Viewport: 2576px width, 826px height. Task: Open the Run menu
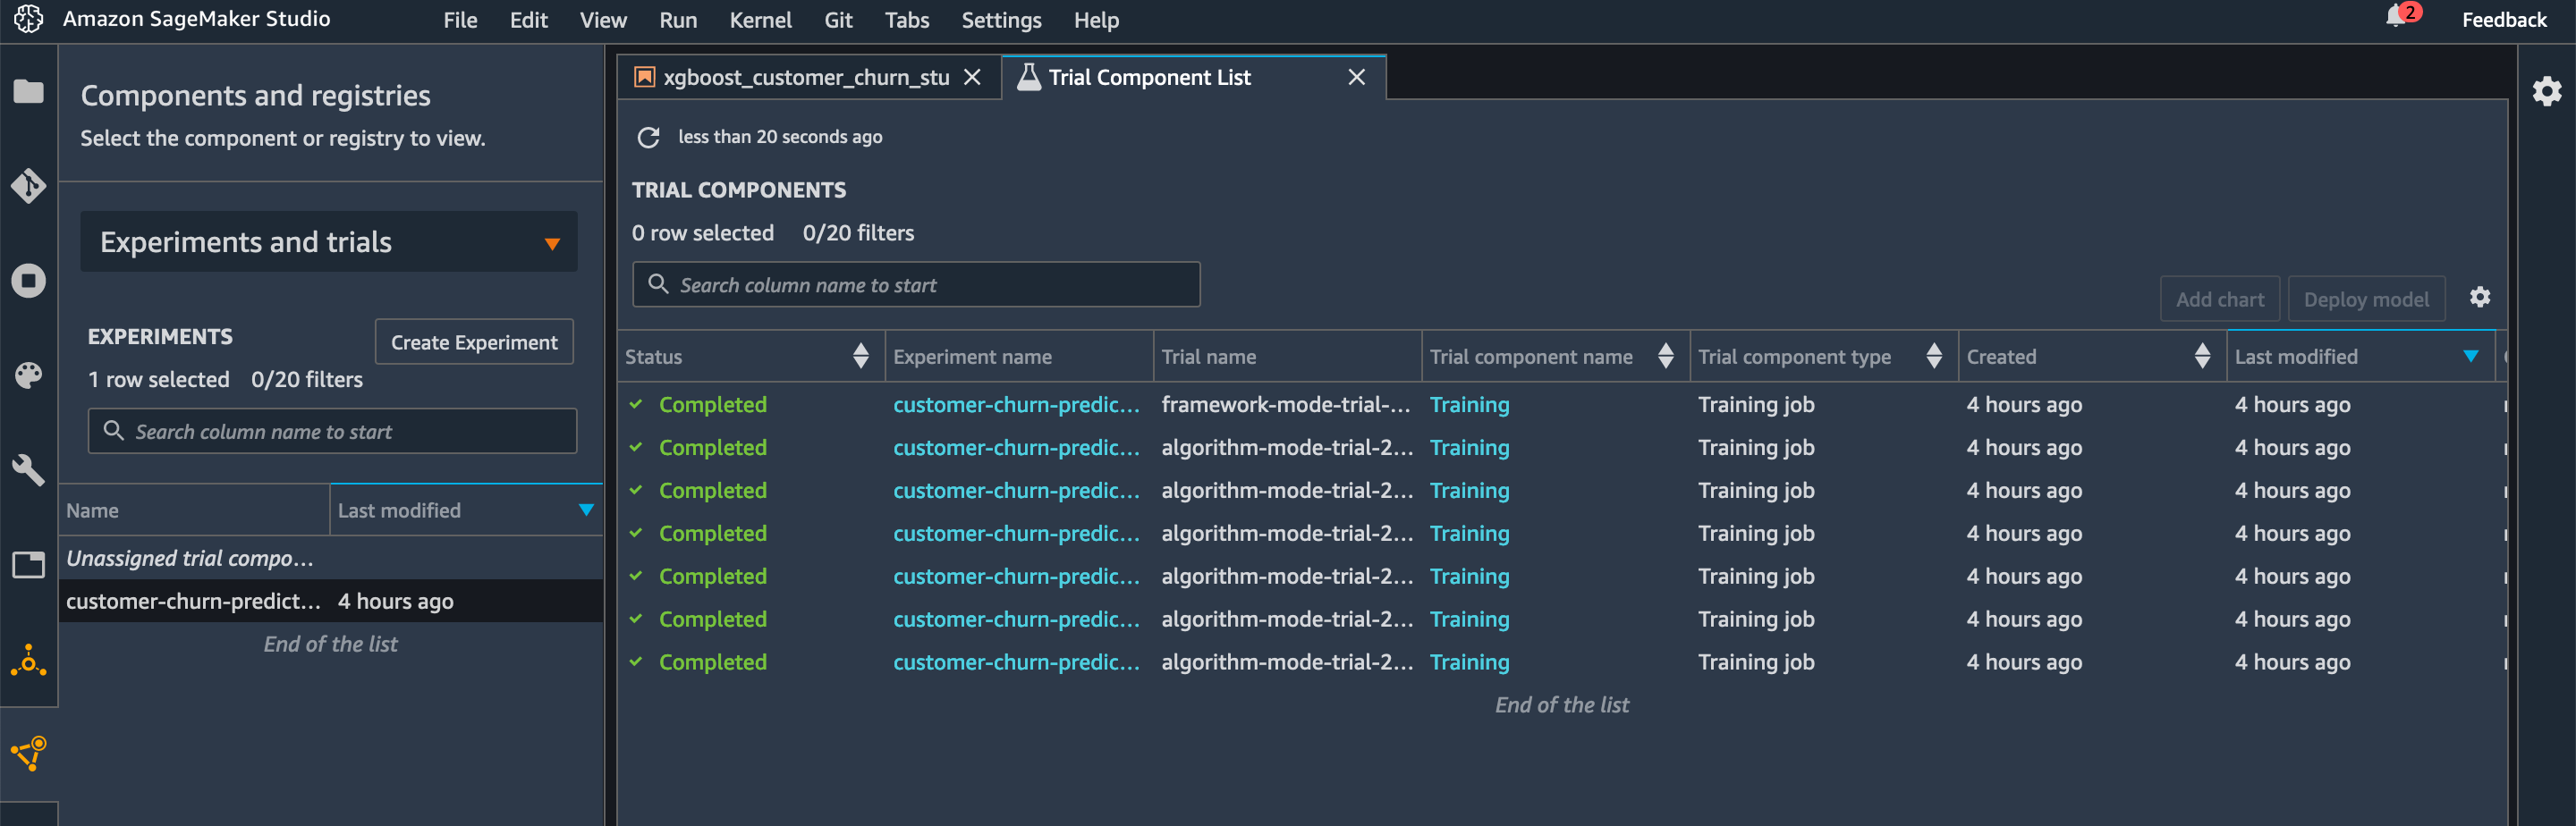(678, 20)
